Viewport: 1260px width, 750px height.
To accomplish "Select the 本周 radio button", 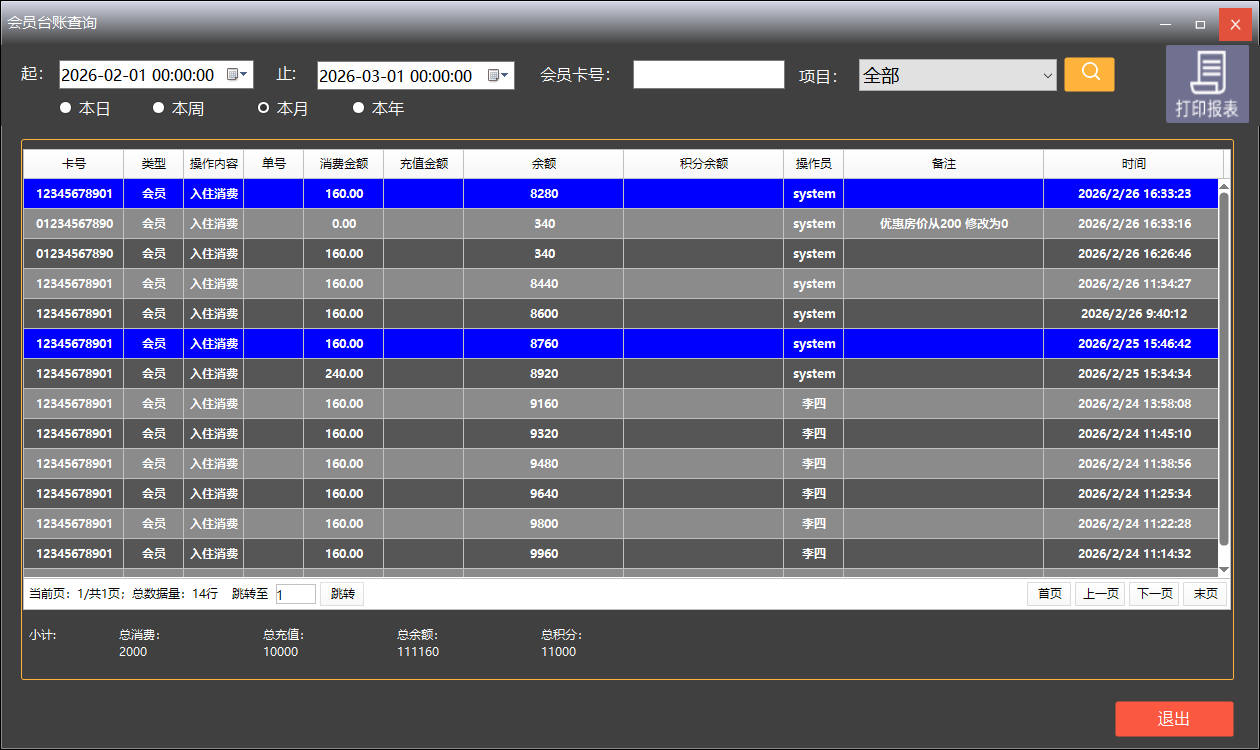I will coord(159,108).
